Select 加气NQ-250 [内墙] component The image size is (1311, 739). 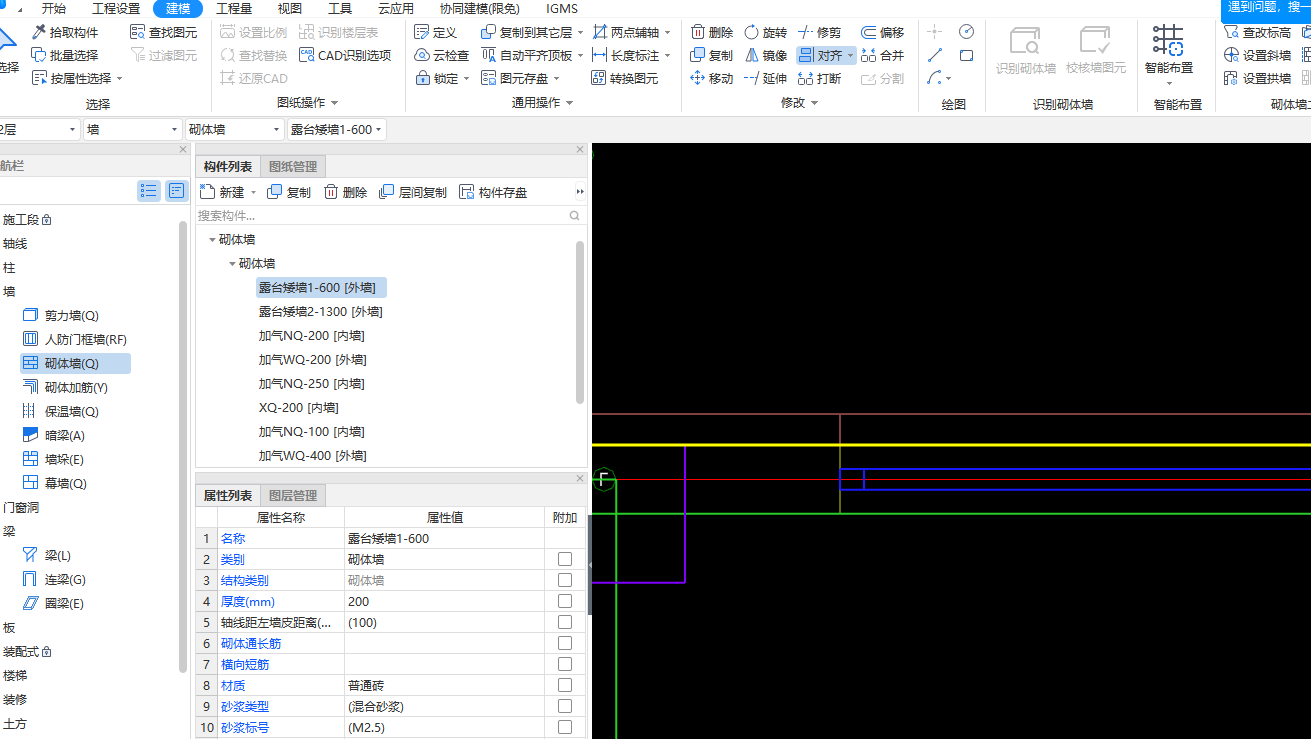point(311,383)
